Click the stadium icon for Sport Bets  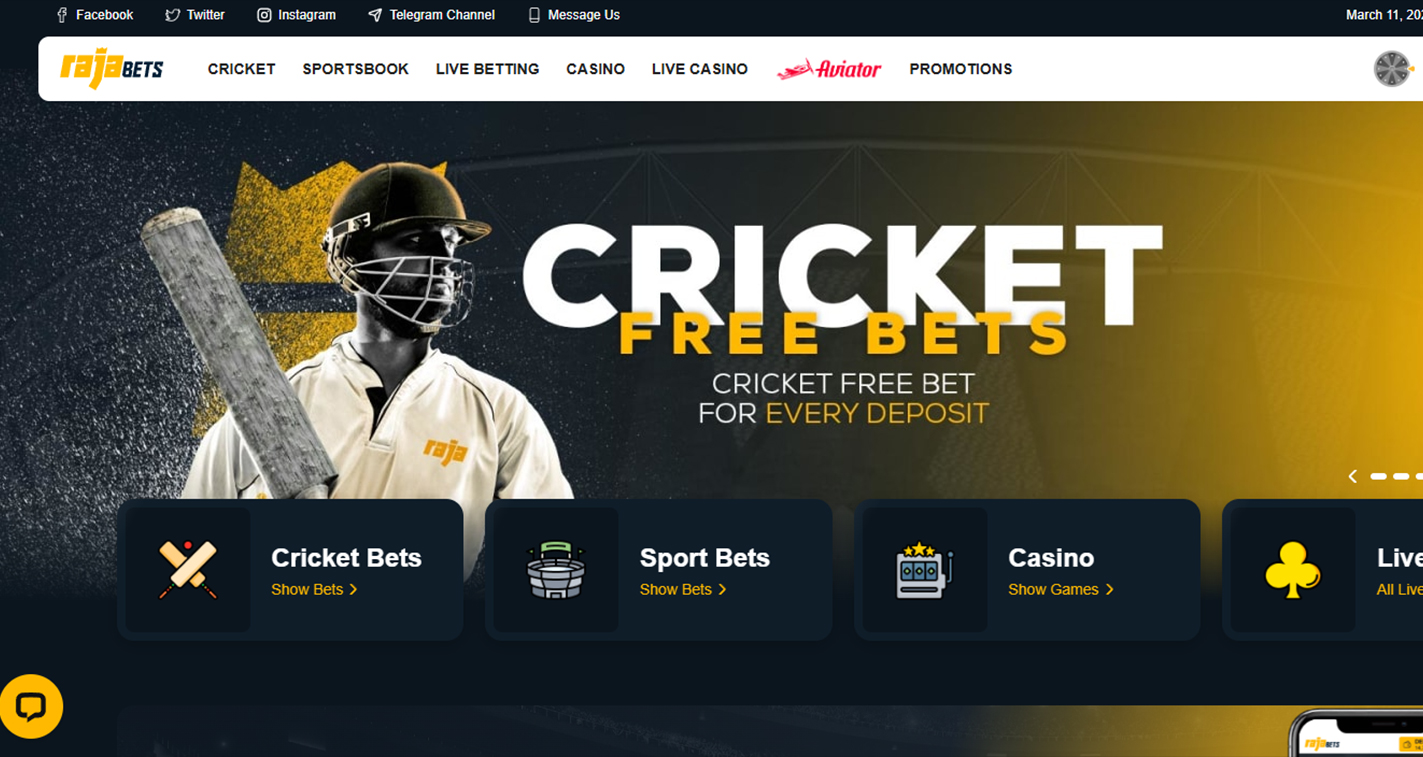556,569
